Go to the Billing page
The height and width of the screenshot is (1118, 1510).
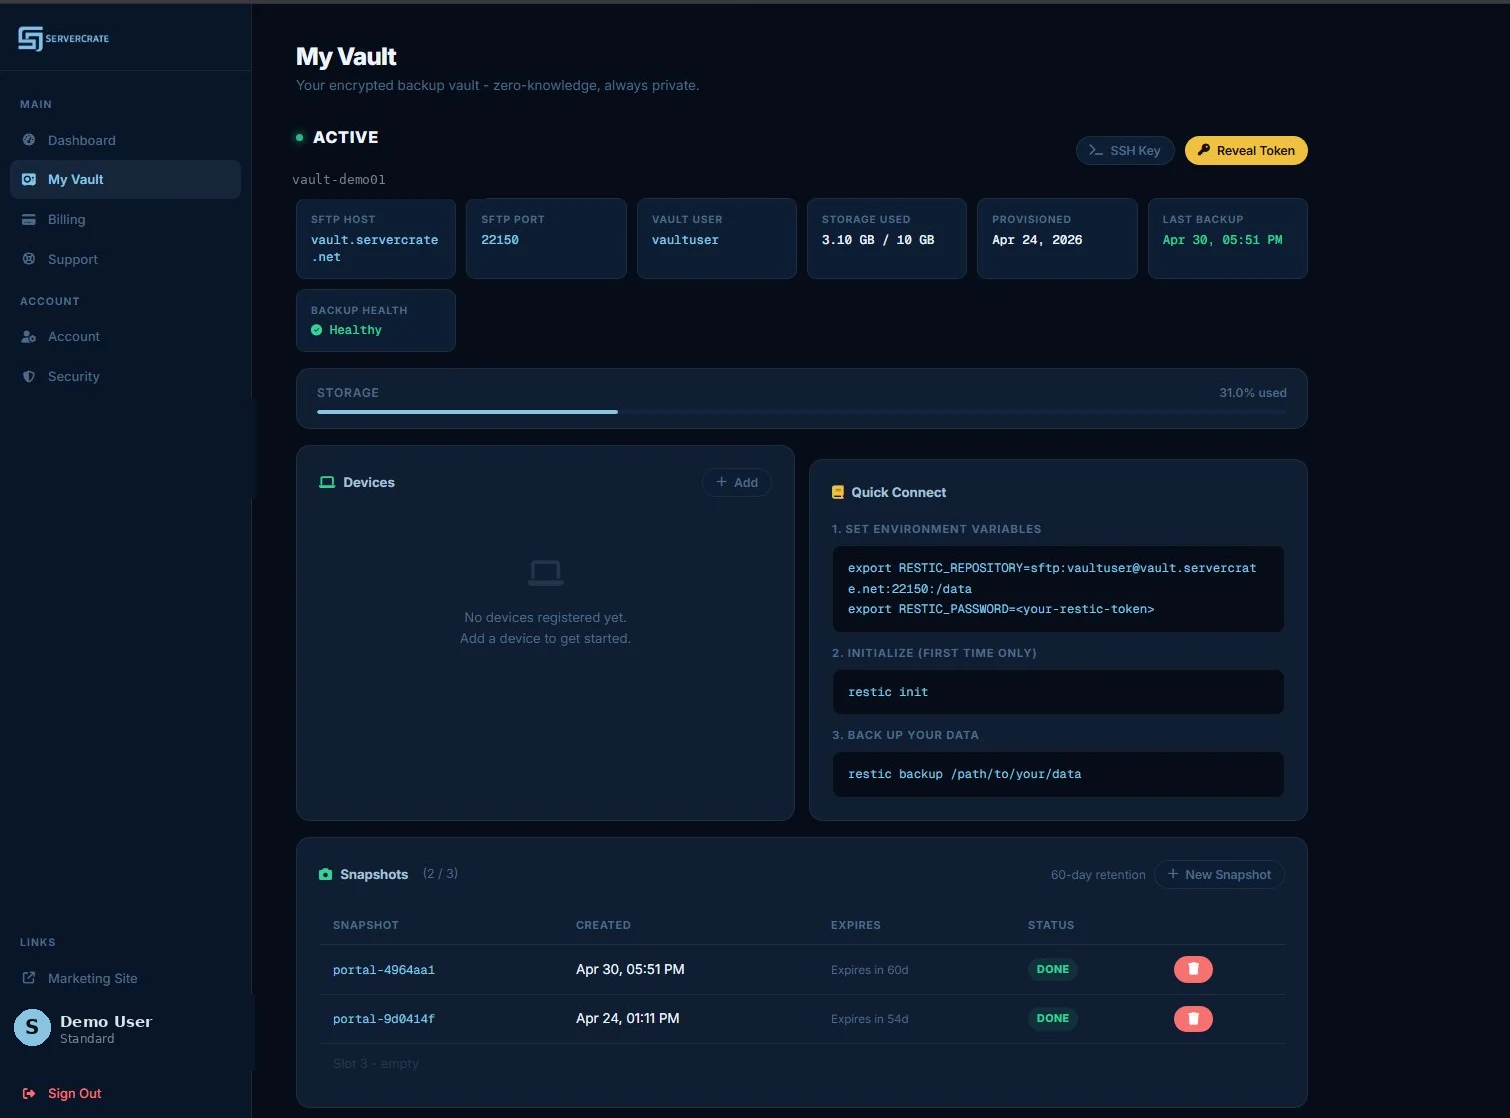(x=125, y=219)
